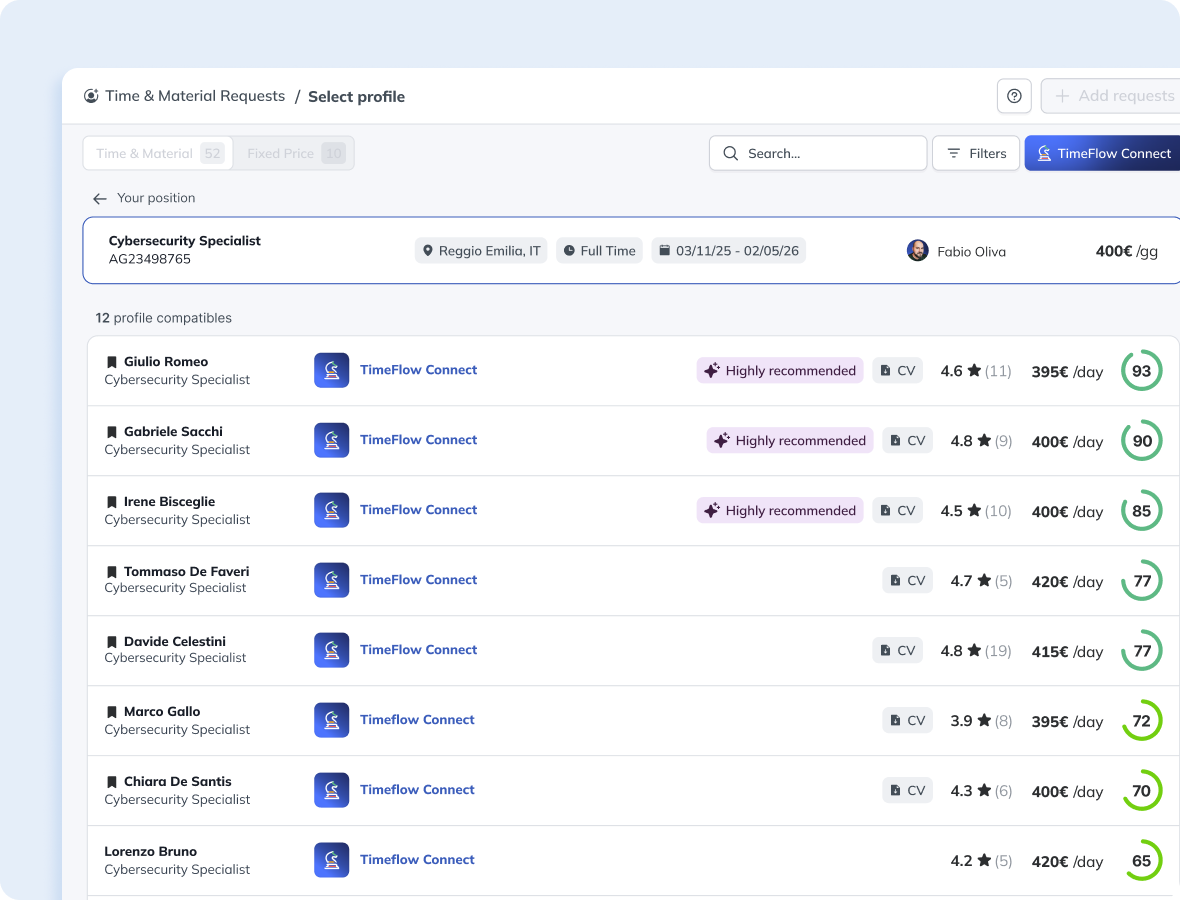This screenshot has width=1180, height=900.
Task: Click the TimeFlow Connect button
Action: pyautogui.click(x=1102, y=153)
